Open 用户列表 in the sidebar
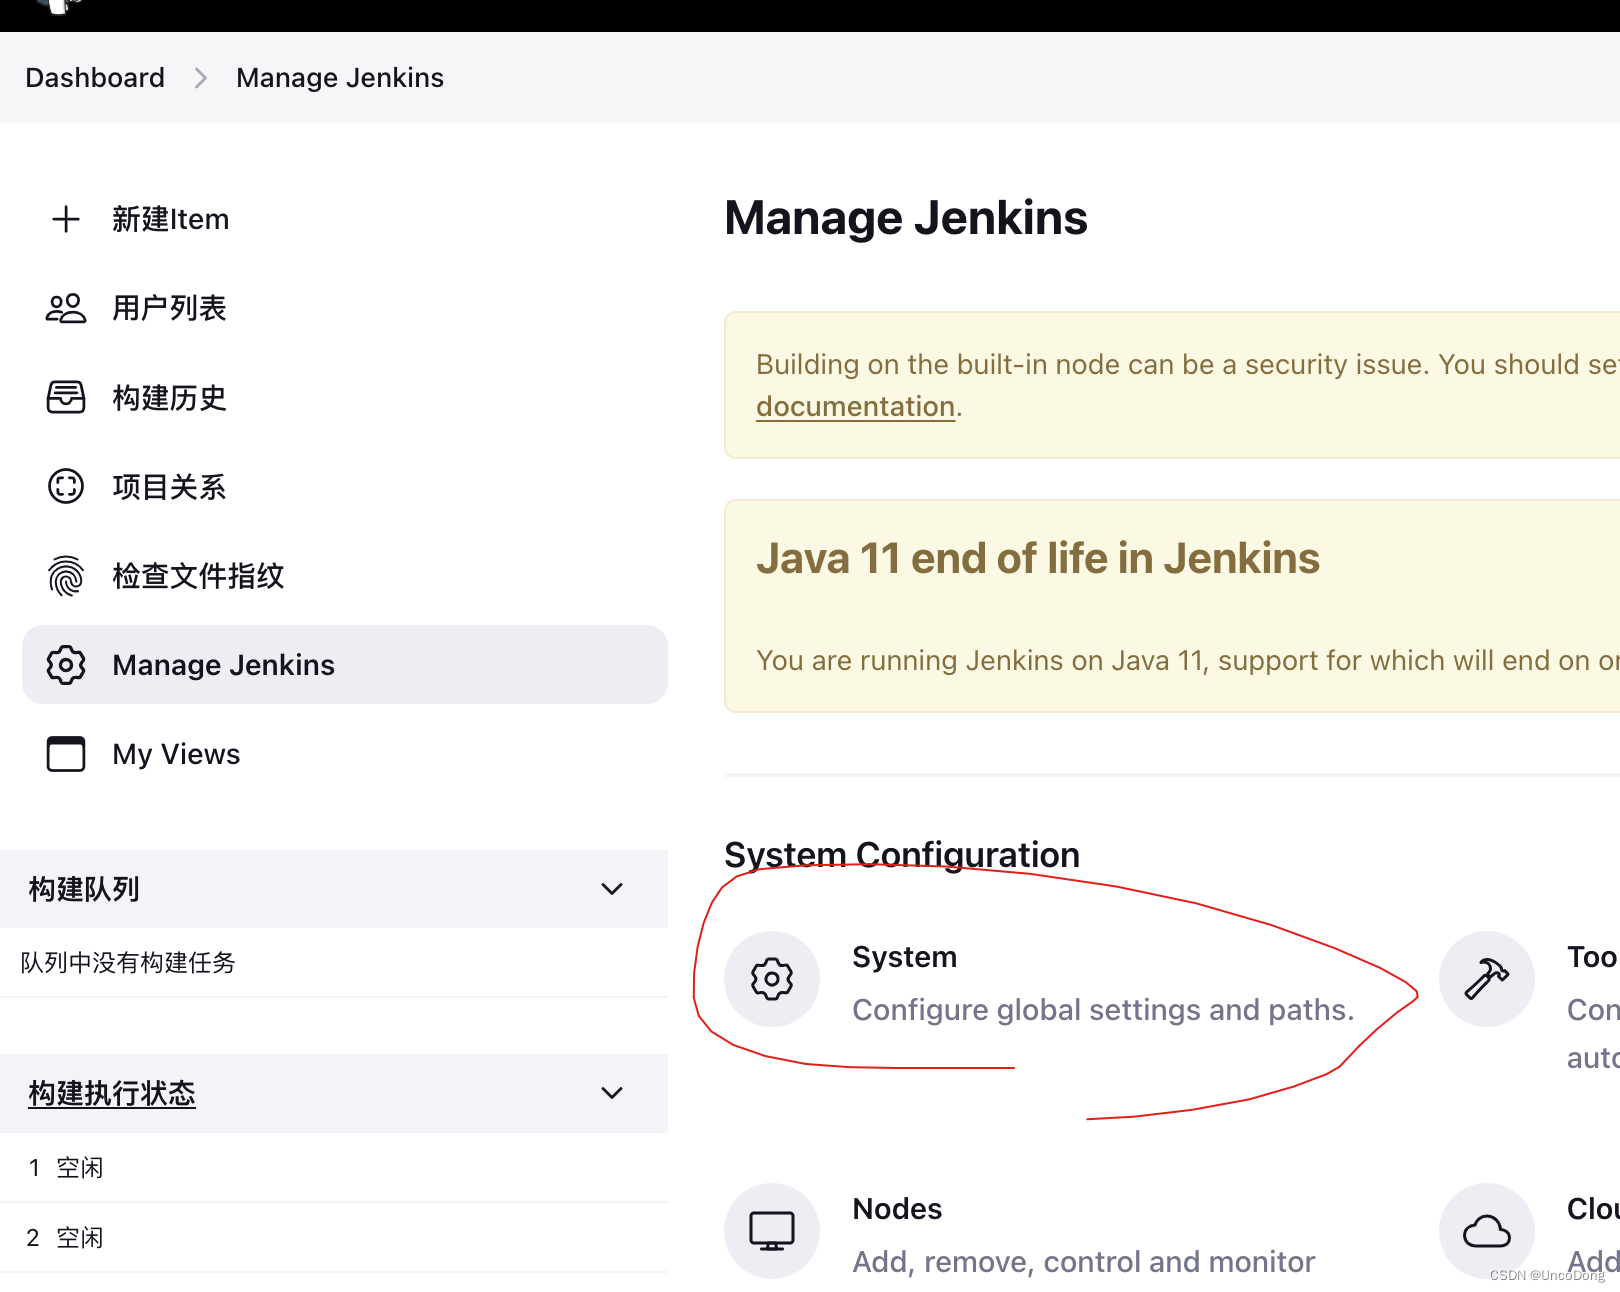This screenshot has height=1292, width=1620. (x=344, y=308)
